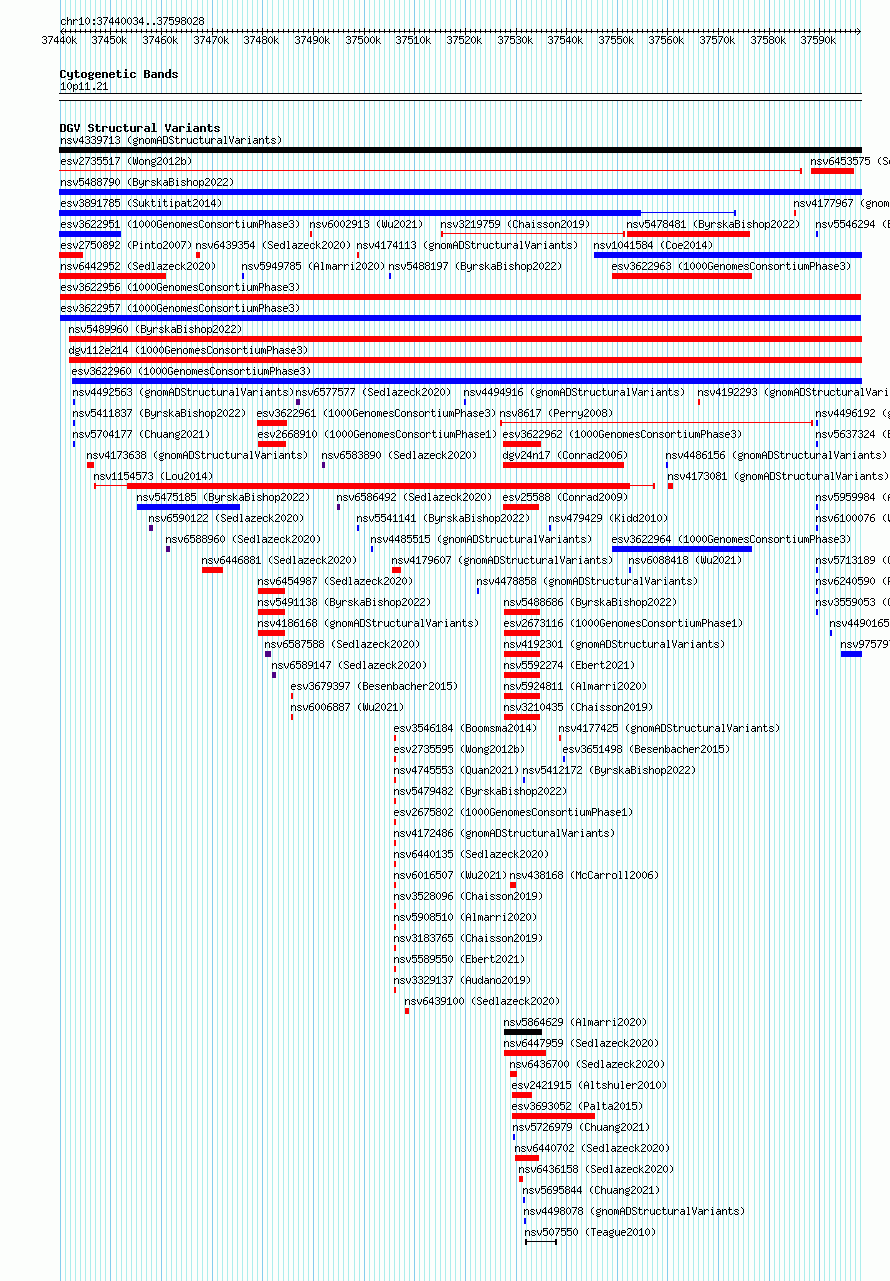Screen dimensions: 890x1281
Task: Click esv3679397 (Besenbacher2015) label
Action: (x=374, y=686)
